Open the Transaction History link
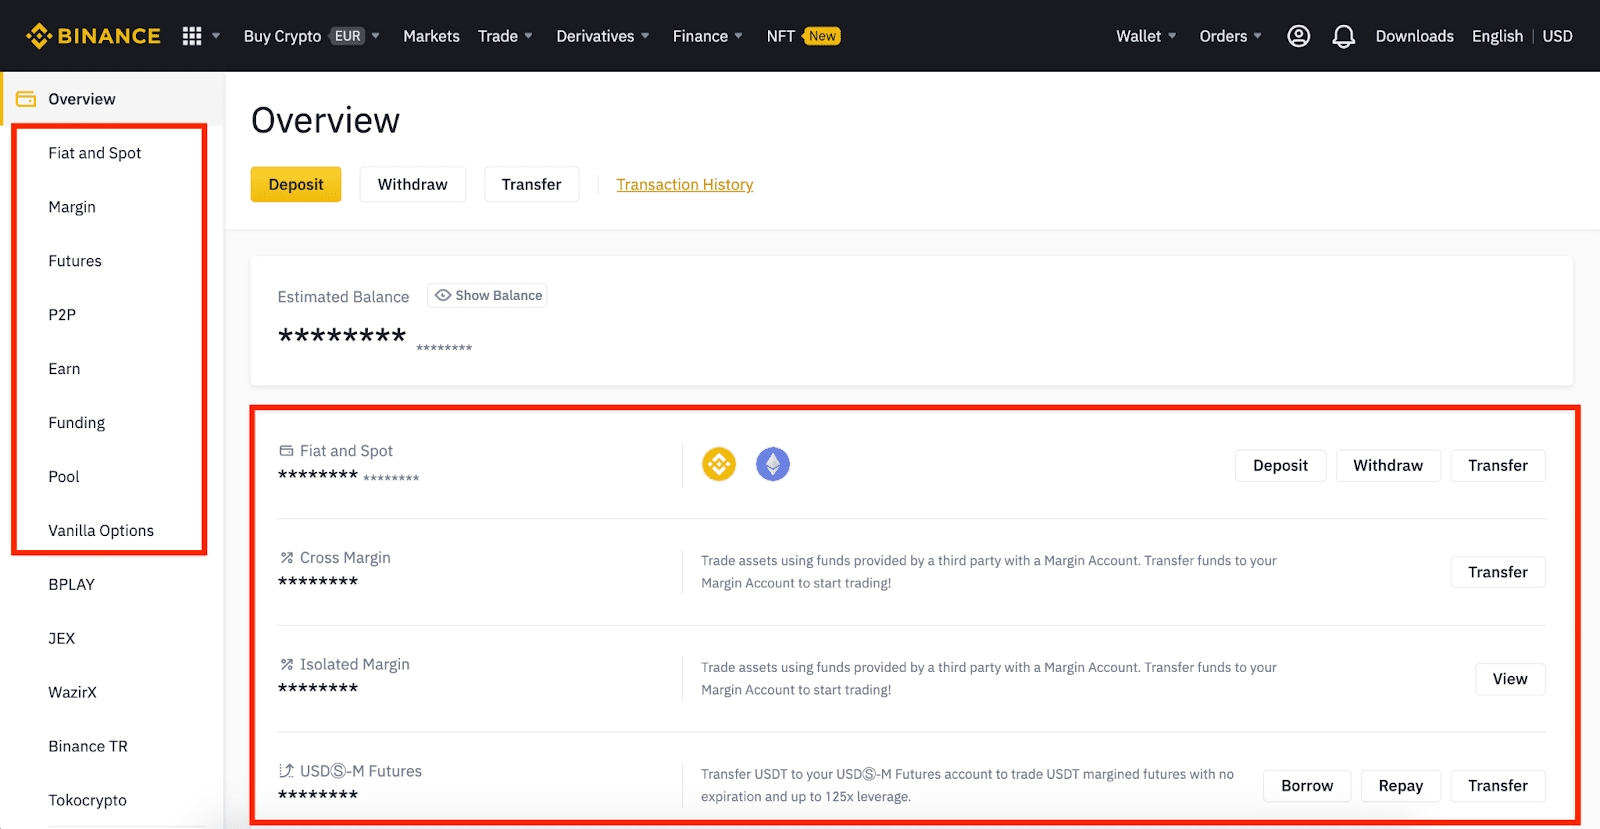The image size is (1600, 829). 684,185
